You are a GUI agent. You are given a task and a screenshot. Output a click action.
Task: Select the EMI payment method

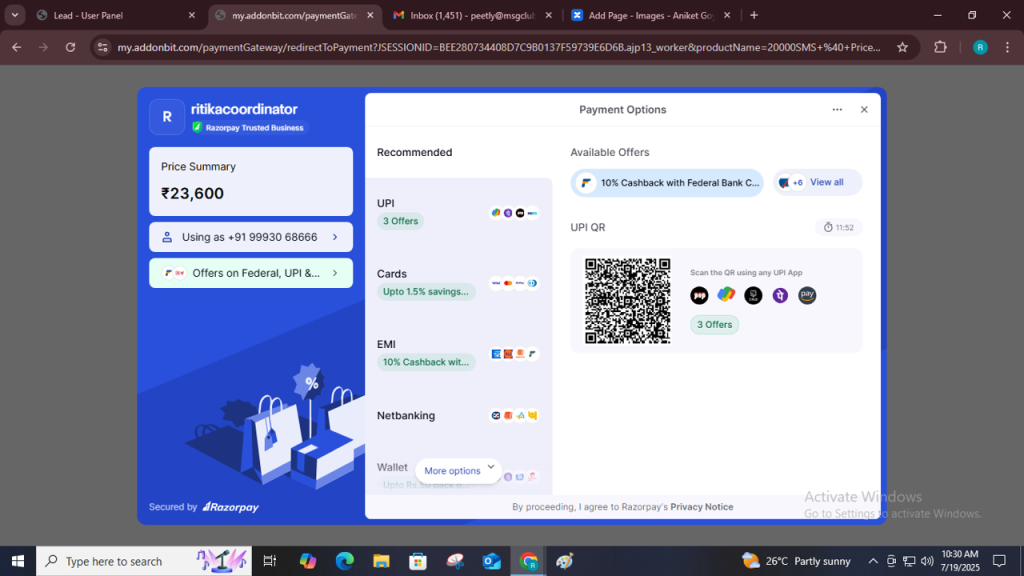458,354
